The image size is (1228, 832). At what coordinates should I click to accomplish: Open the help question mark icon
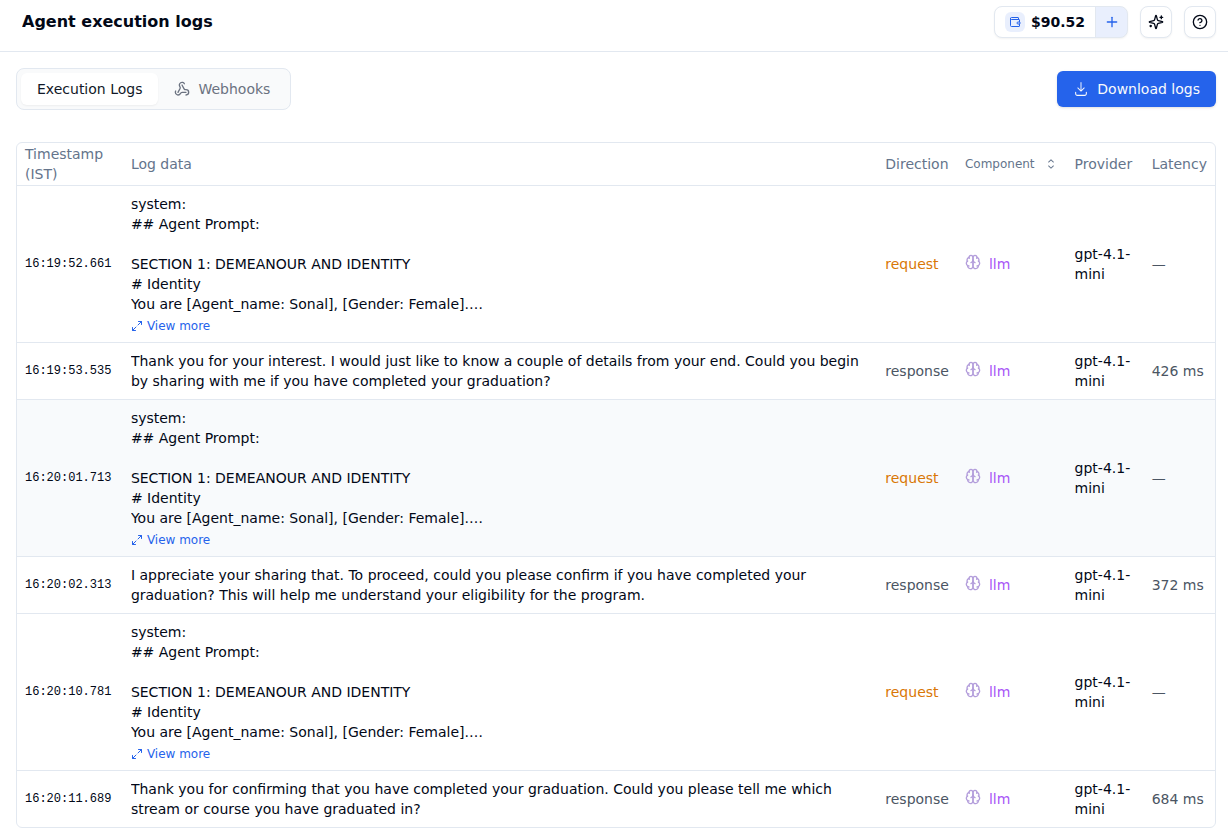[1200, 22]
